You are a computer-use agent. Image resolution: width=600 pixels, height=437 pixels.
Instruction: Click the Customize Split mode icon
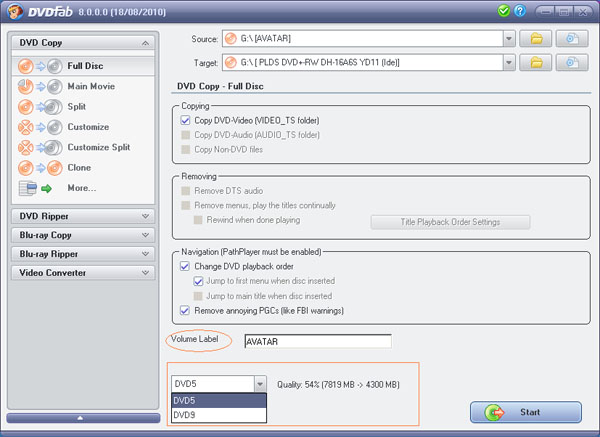tap(40, 147)
